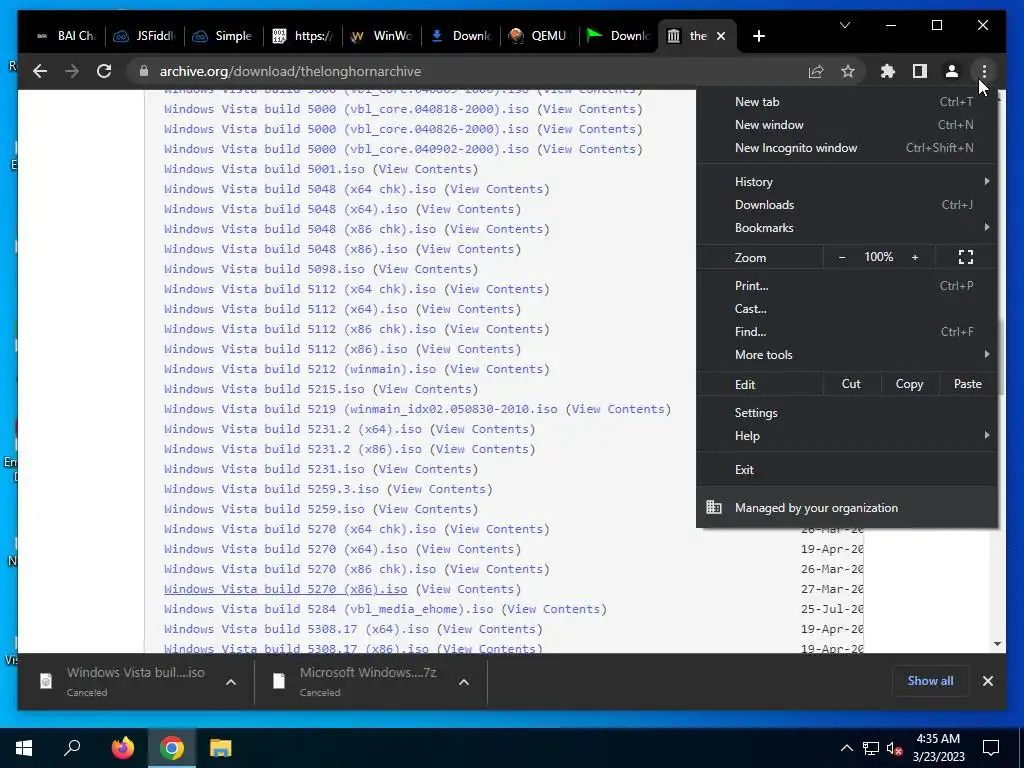1024x768 pixels.
Task: Toggle the browser side panel icon
Action: point(920,71)
